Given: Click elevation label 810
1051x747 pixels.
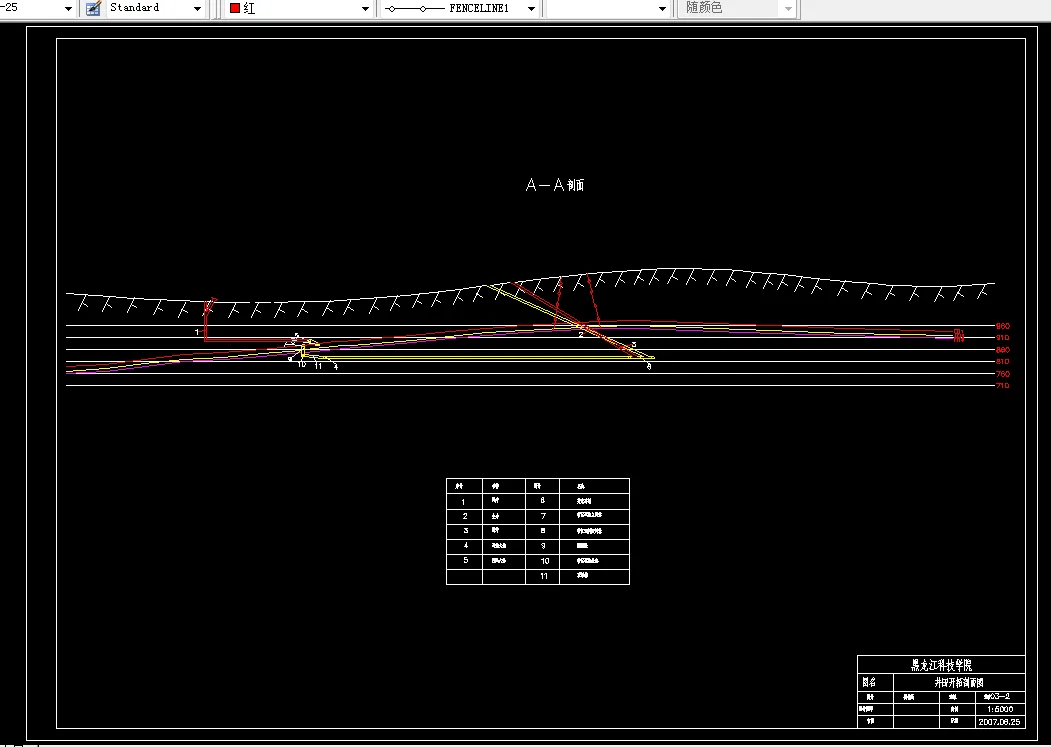Looking at the screenshot, I should 1003,362.
